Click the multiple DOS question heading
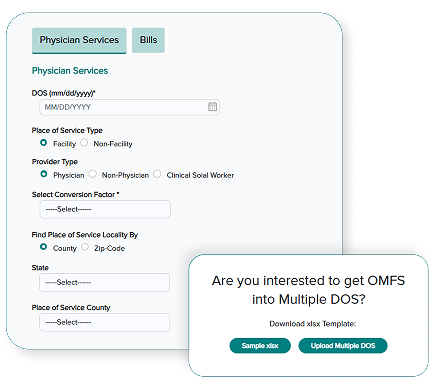This screenshot has height=387, width=434. (x=308, y=290)
